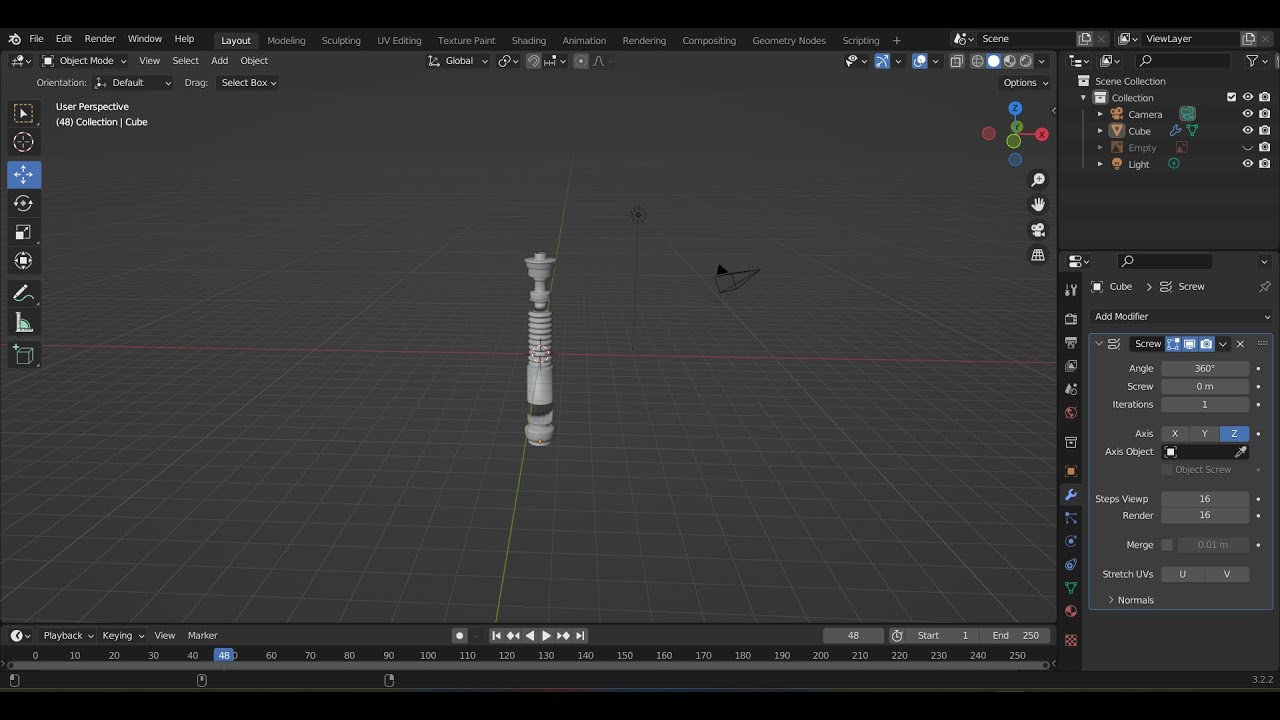Image resolution: width=1280 pixels, height=720 pixels.
Task: Expand the Camera item in the outliner
Action: pyautogui.click(x=1100, y=114)
